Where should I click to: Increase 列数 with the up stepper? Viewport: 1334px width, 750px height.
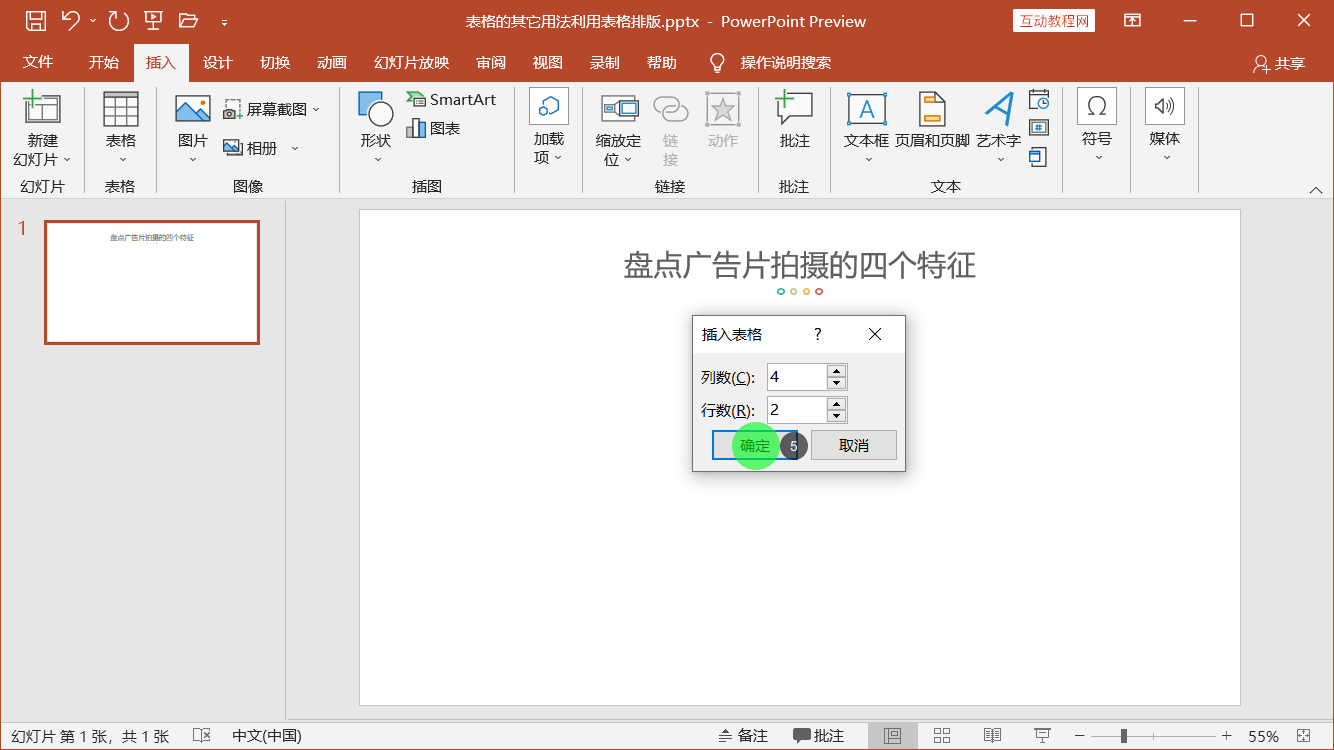point(837,371)
